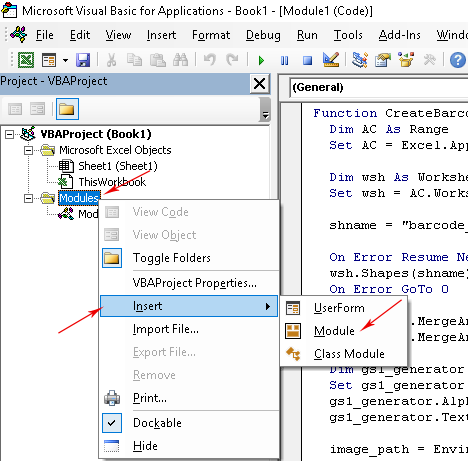The height and width of the screenshot is (461, 468).
Task: Open the File menu
Action: point(45,35)
